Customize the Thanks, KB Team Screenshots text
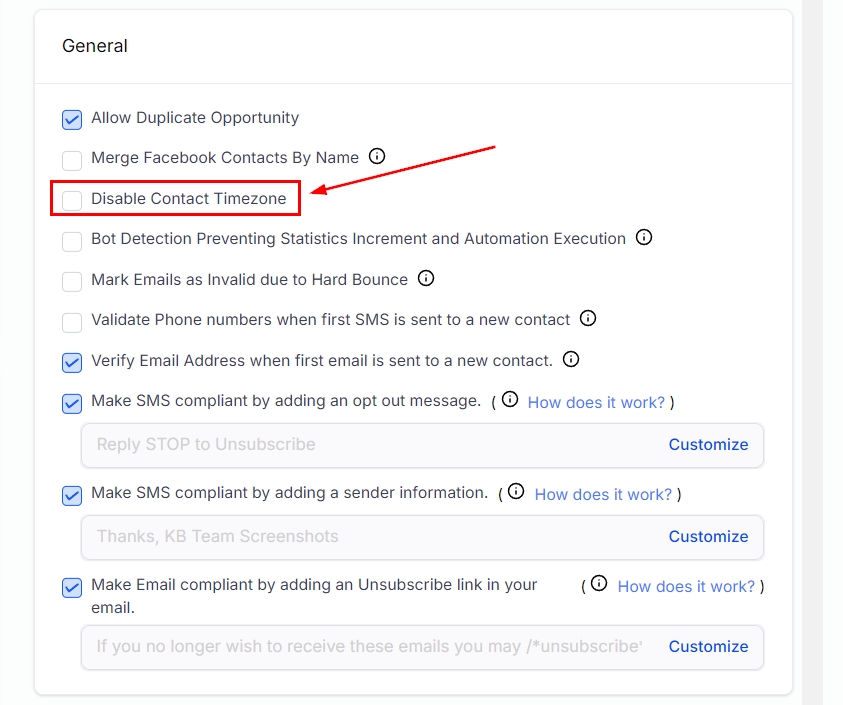The width and height of the screenshot is (843, 705). pos(708,537)
